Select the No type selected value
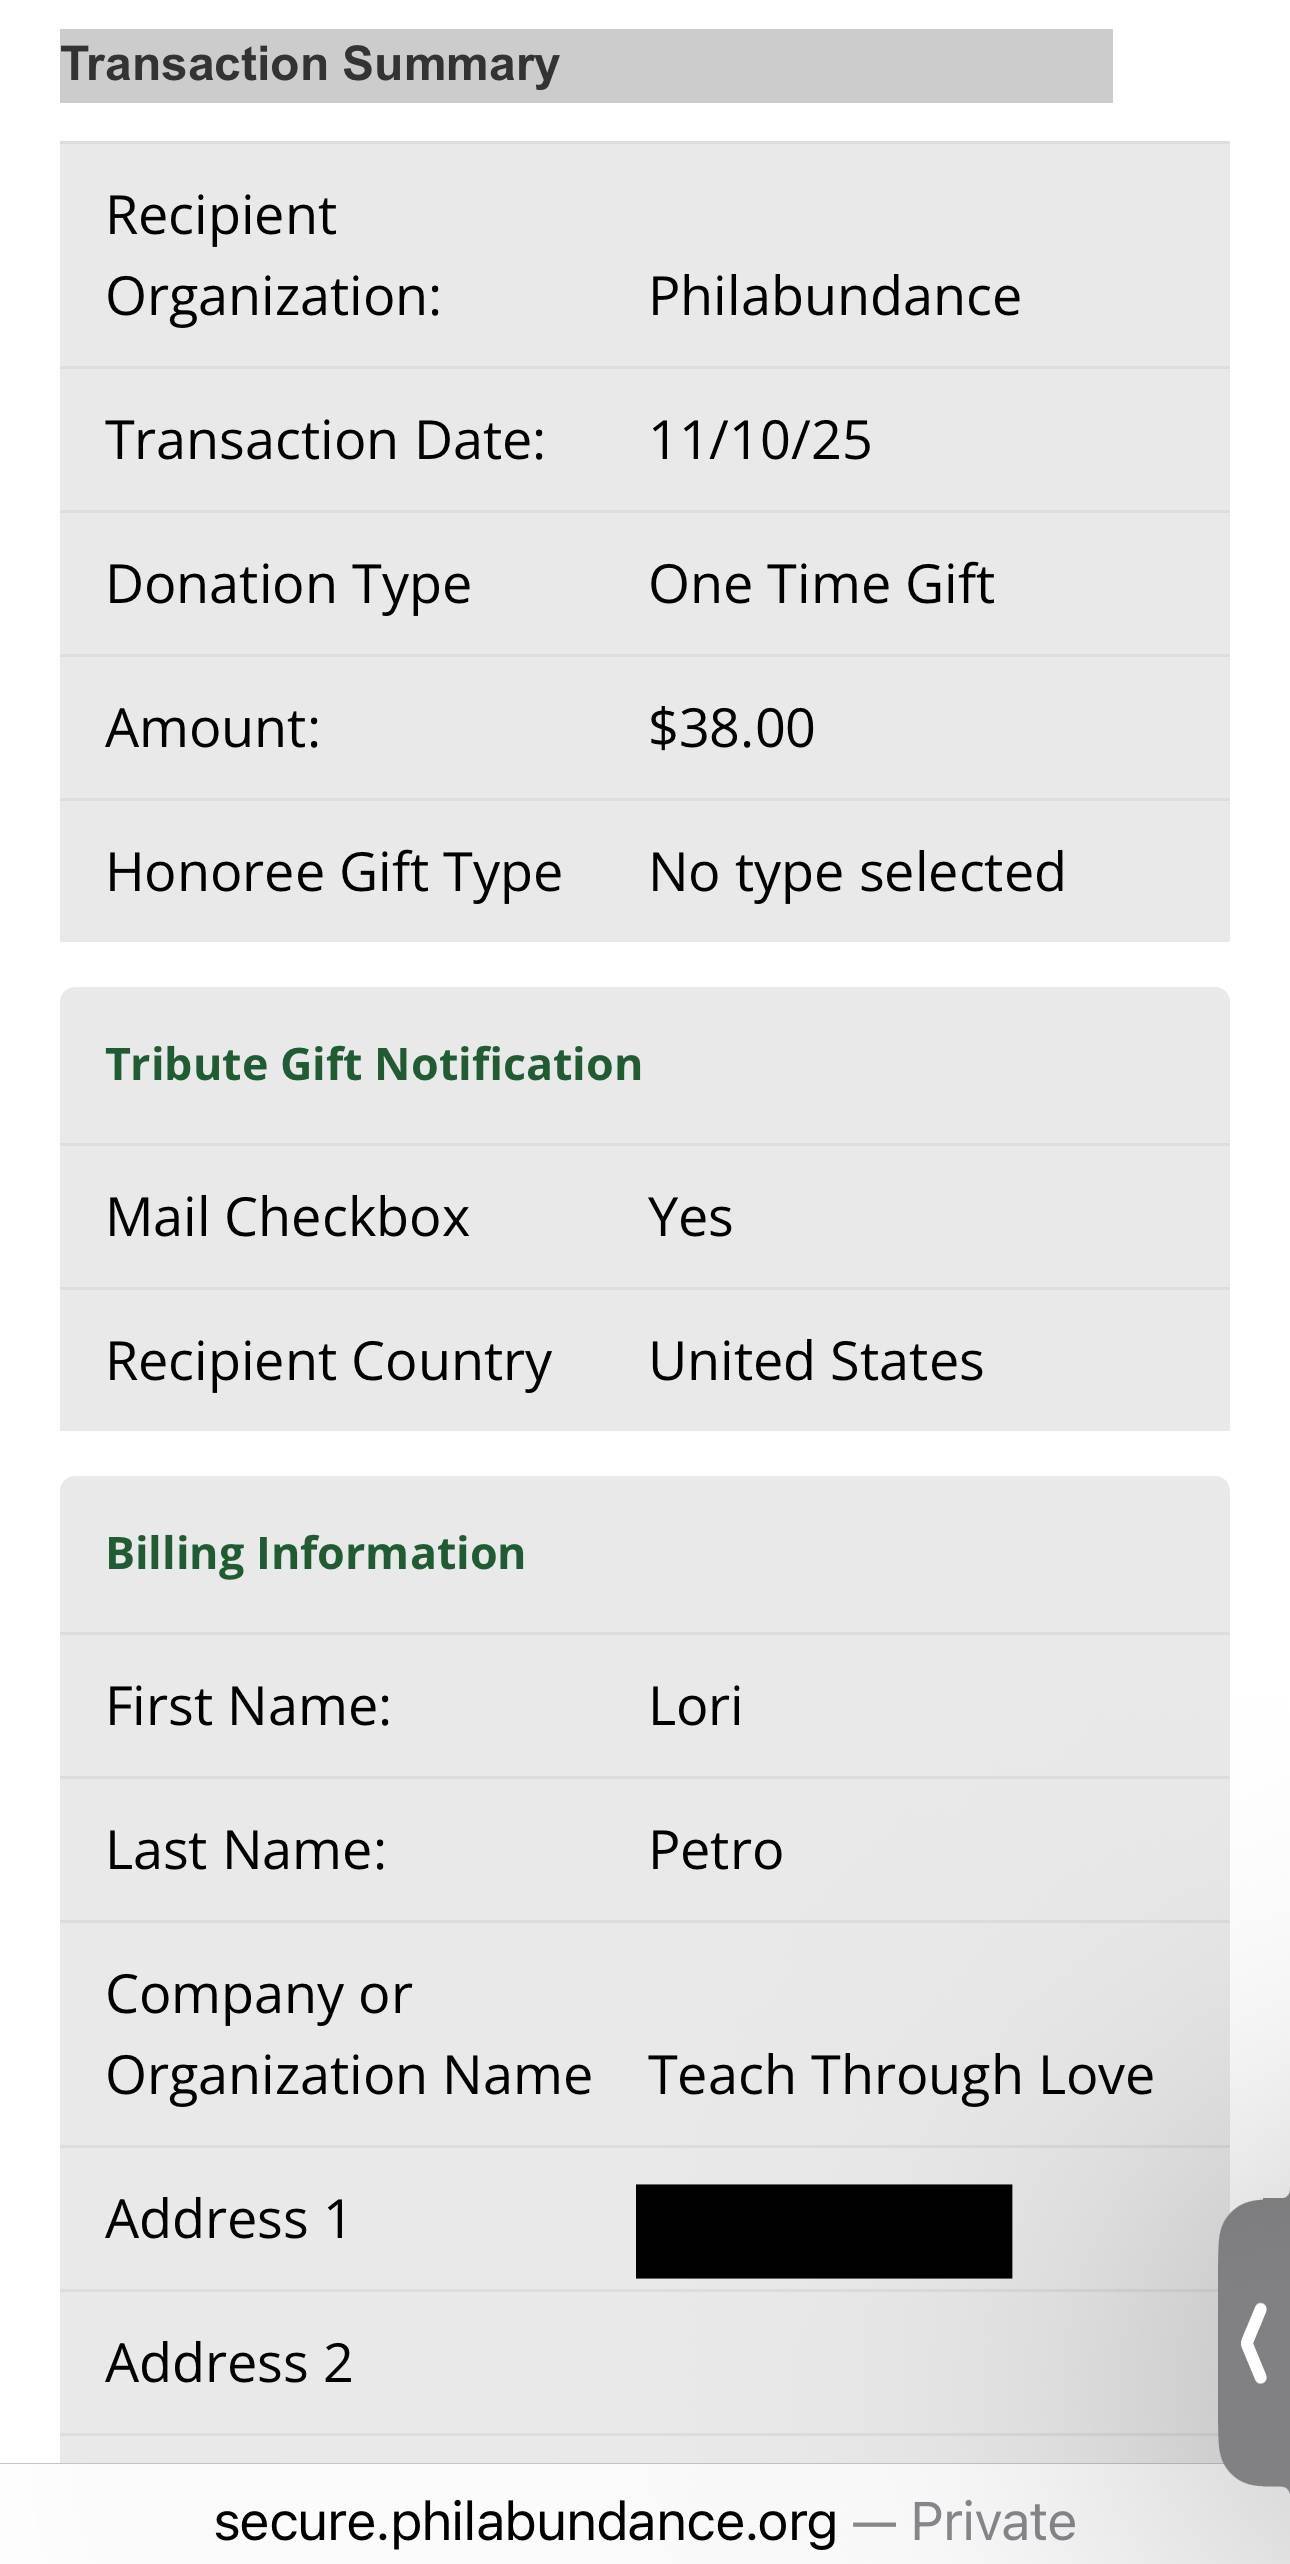1290x2564 pixels. [856, 872]
